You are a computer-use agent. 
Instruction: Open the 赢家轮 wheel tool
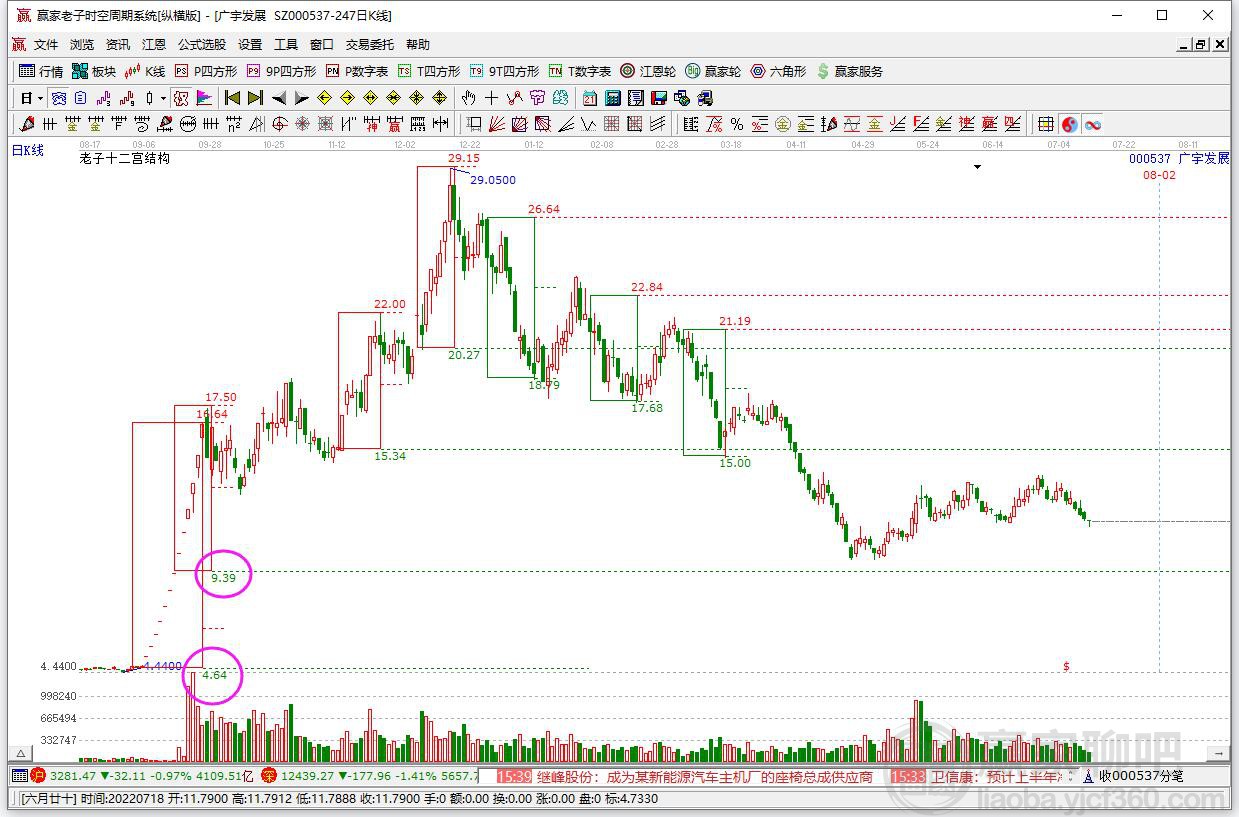[x=713, y=71]
